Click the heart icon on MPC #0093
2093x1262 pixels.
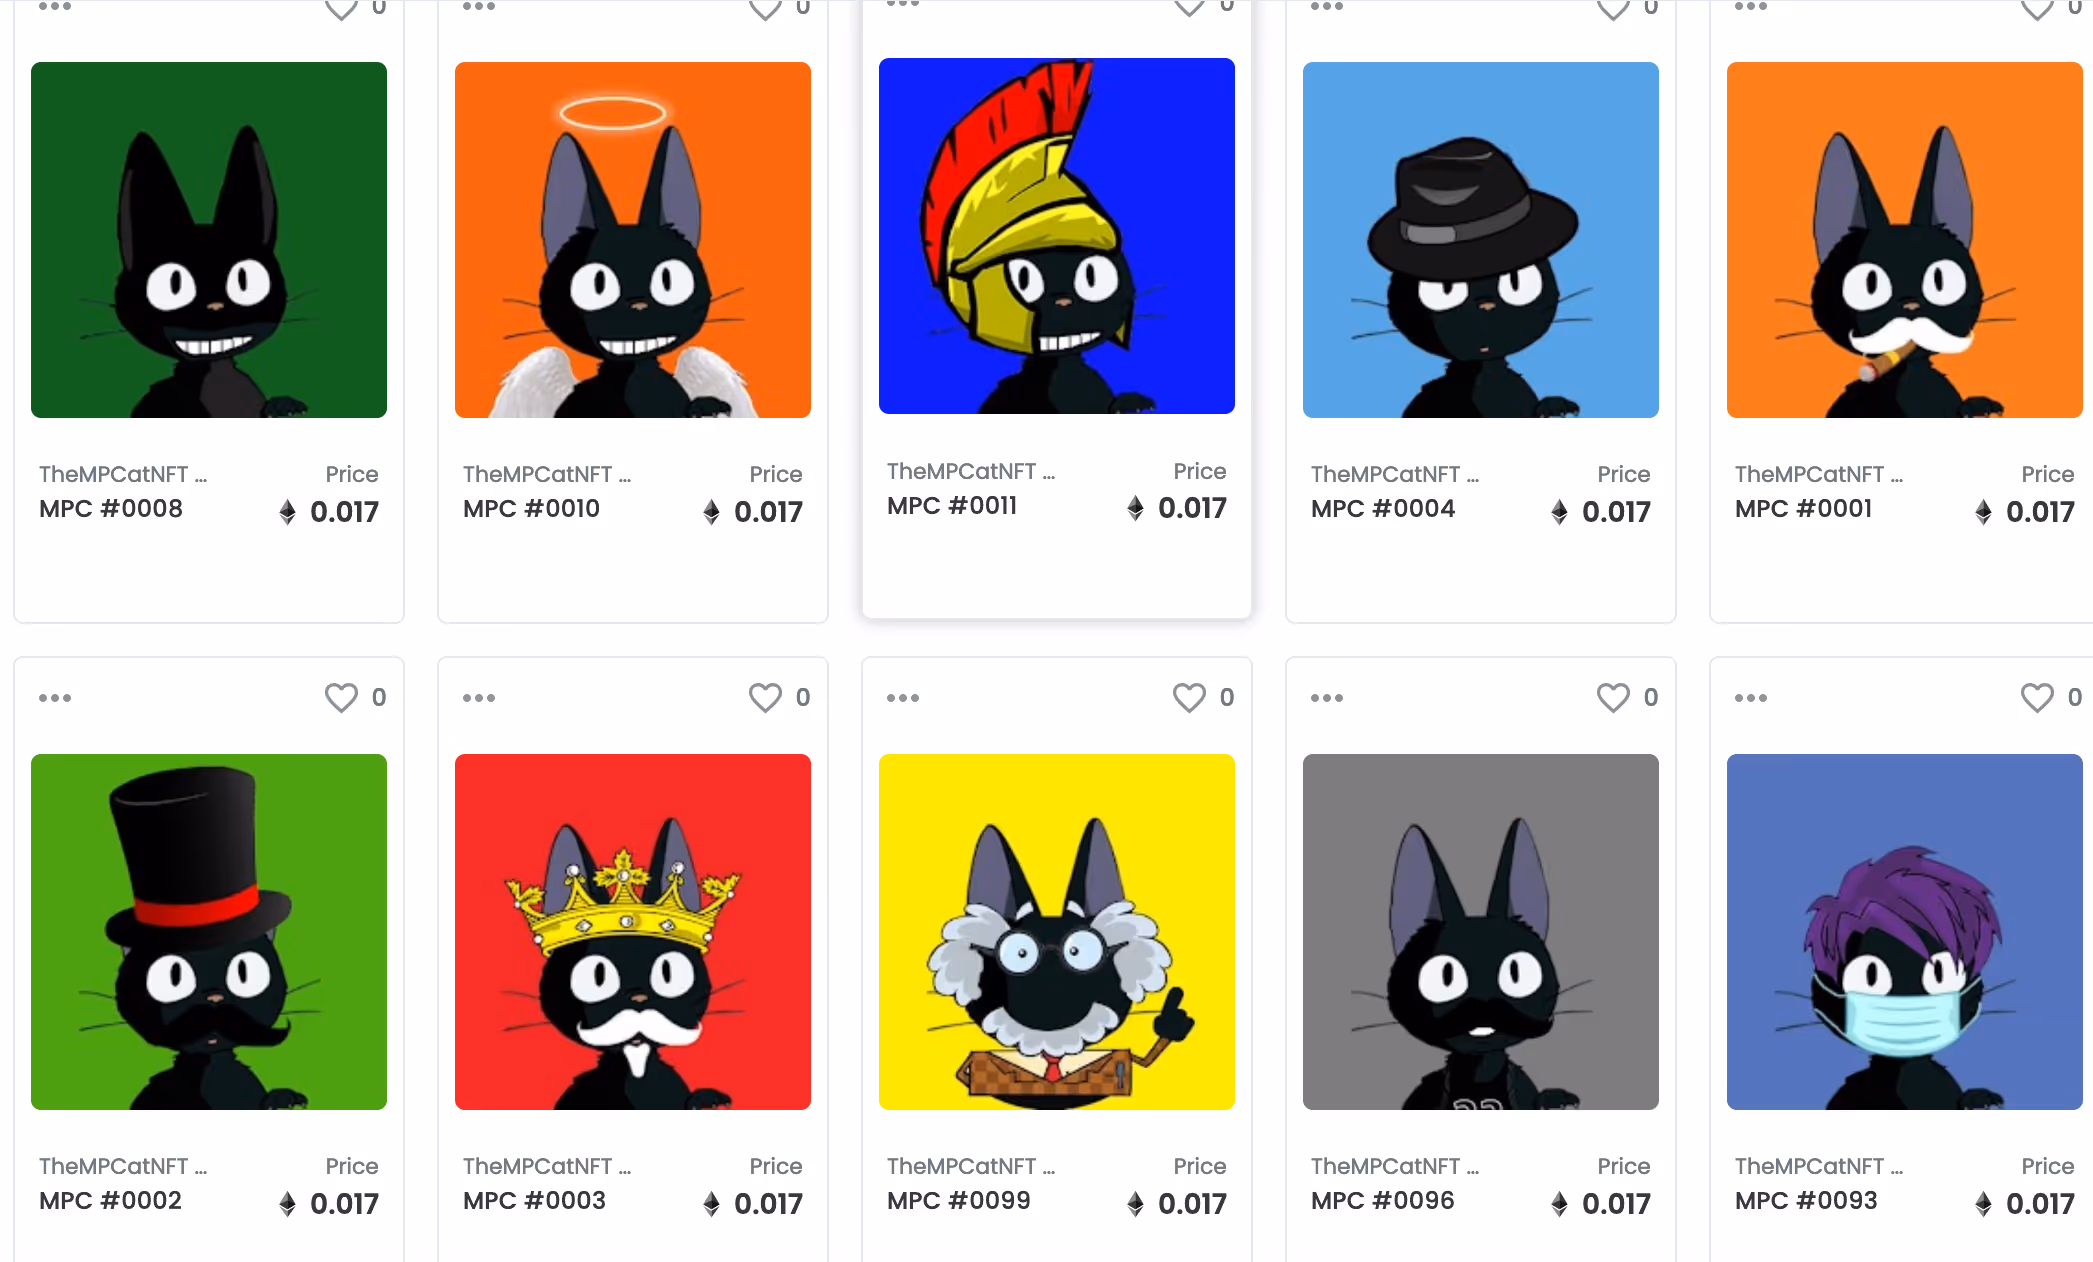[x=2037, y=697]
